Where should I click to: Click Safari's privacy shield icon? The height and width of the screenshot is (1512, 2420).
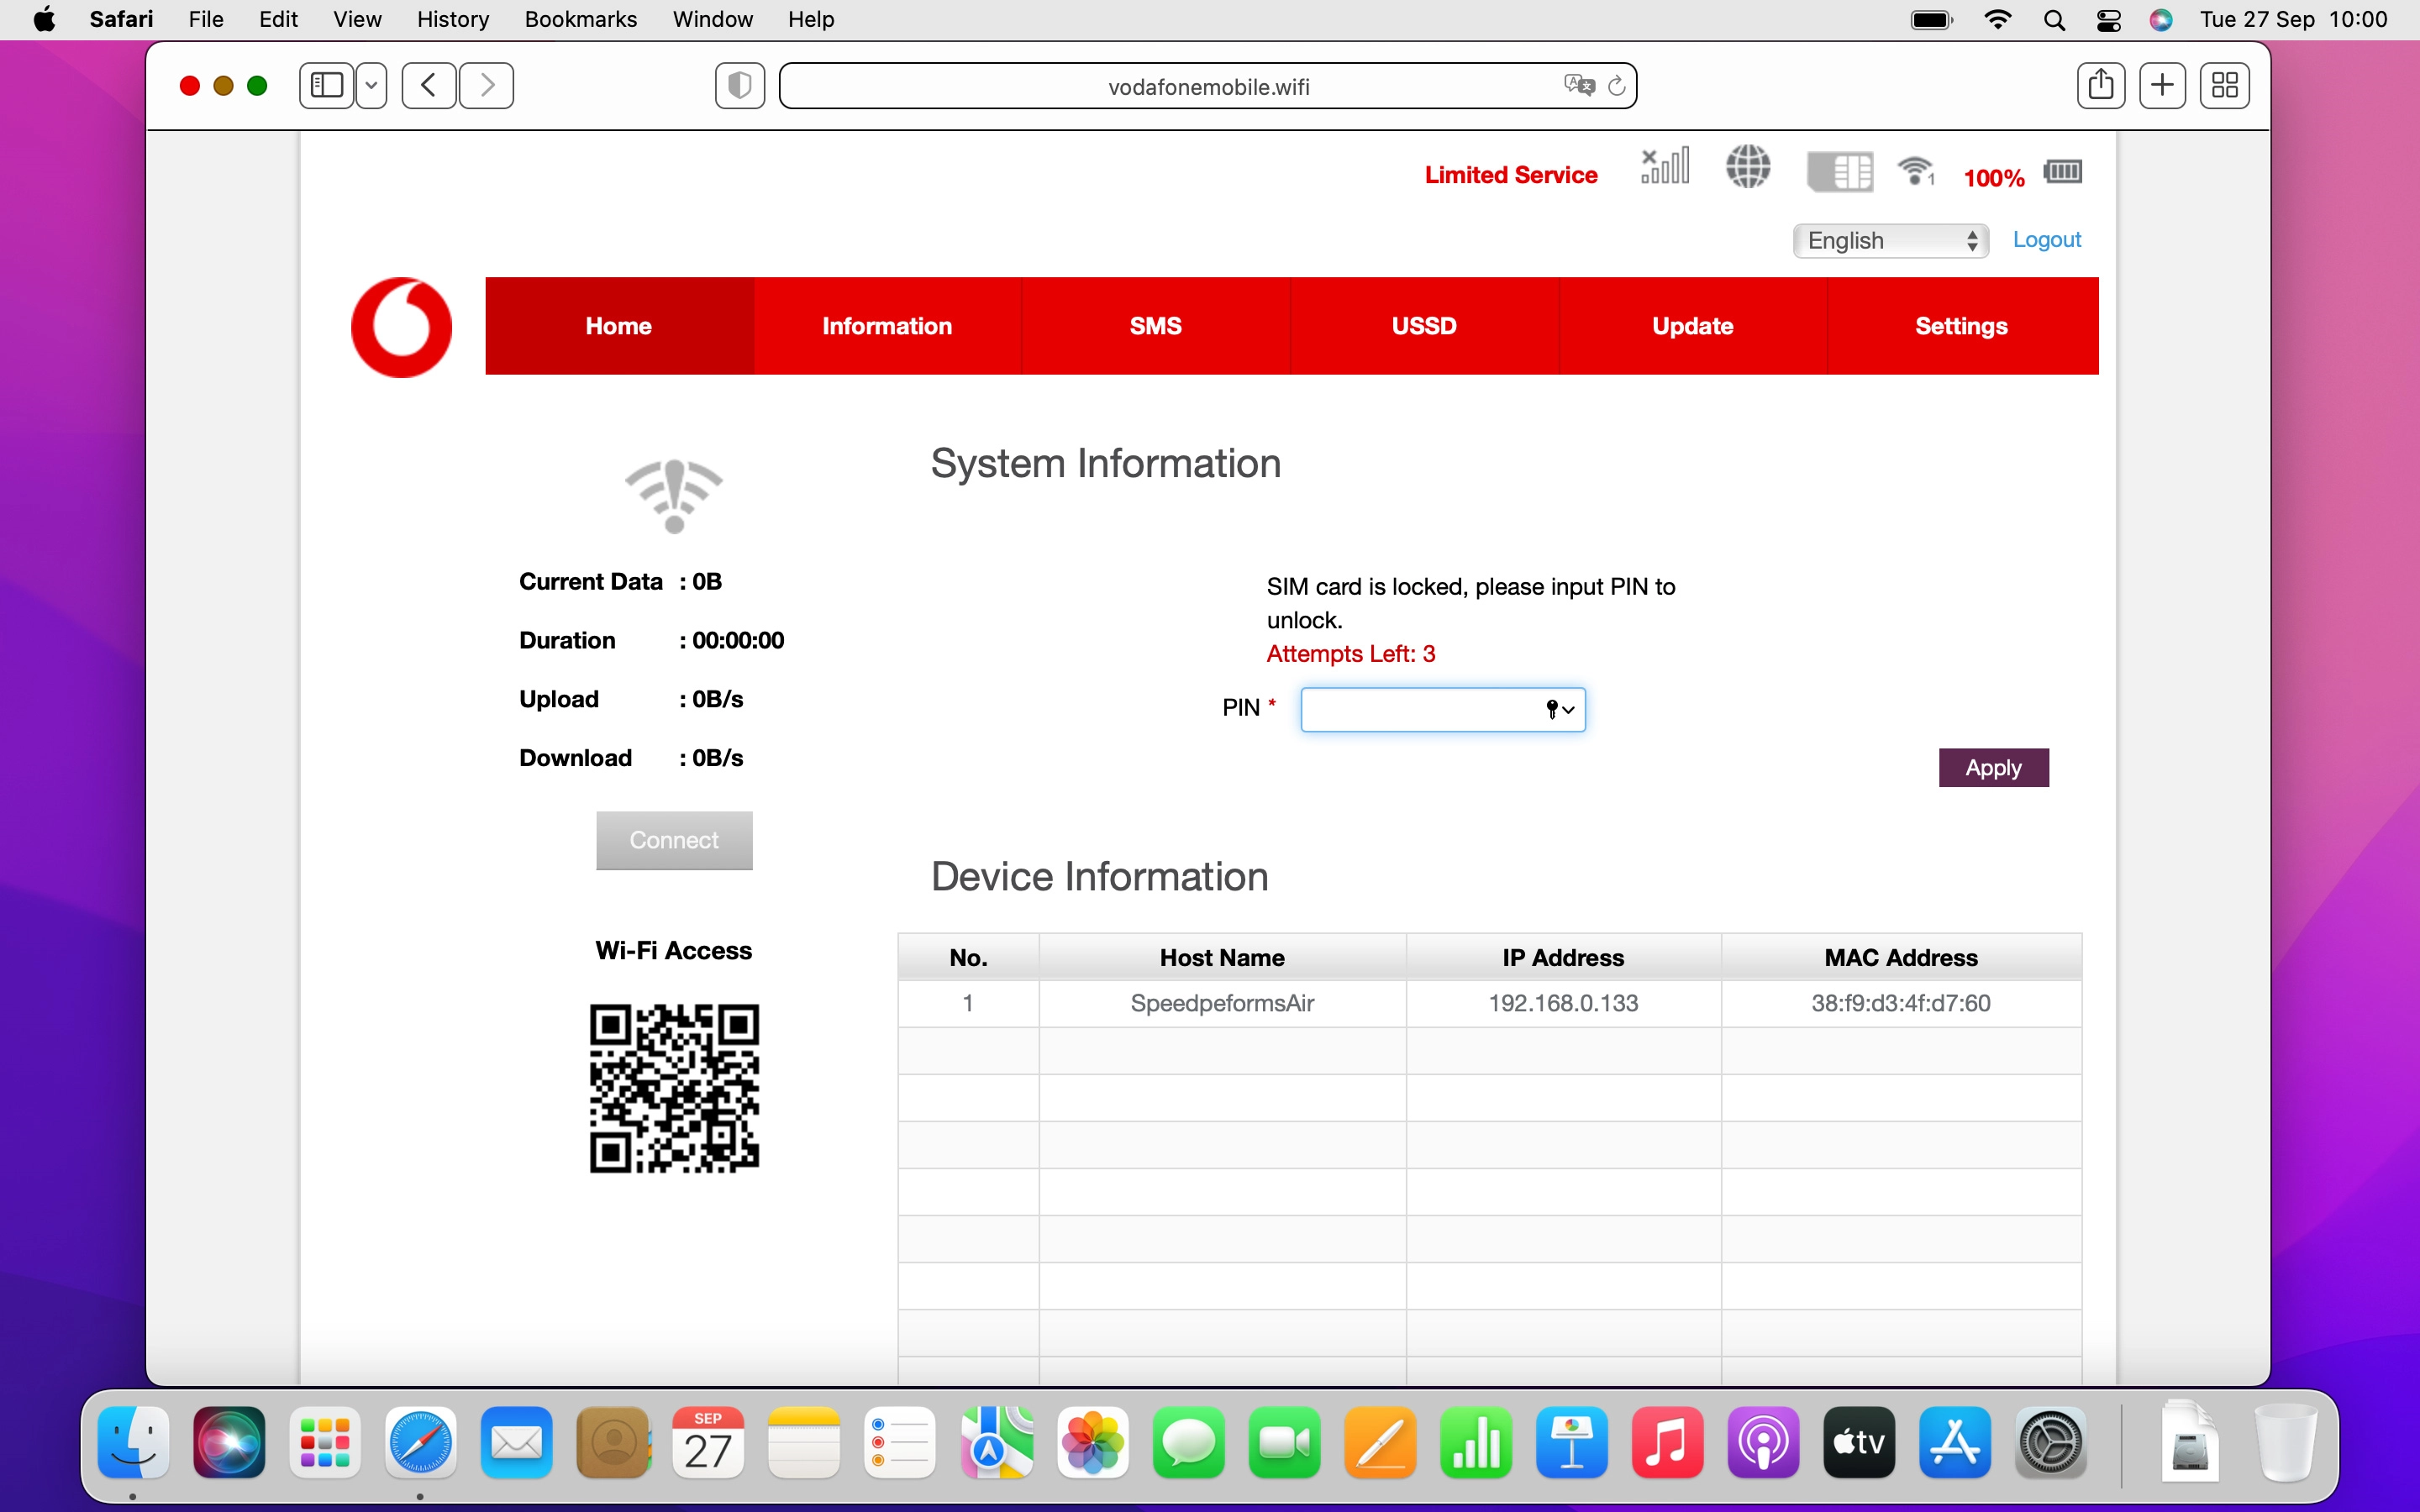point(740,86)
